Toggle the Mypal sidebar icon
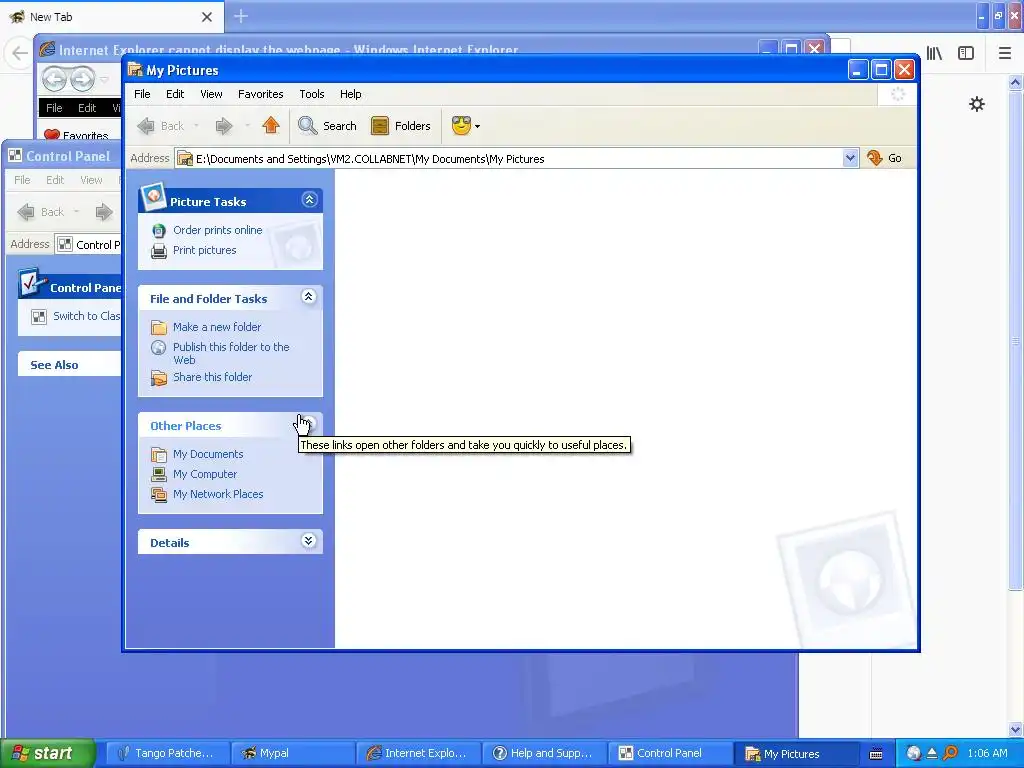Viewport: 1024px width, 768px height. click(966, 53)
